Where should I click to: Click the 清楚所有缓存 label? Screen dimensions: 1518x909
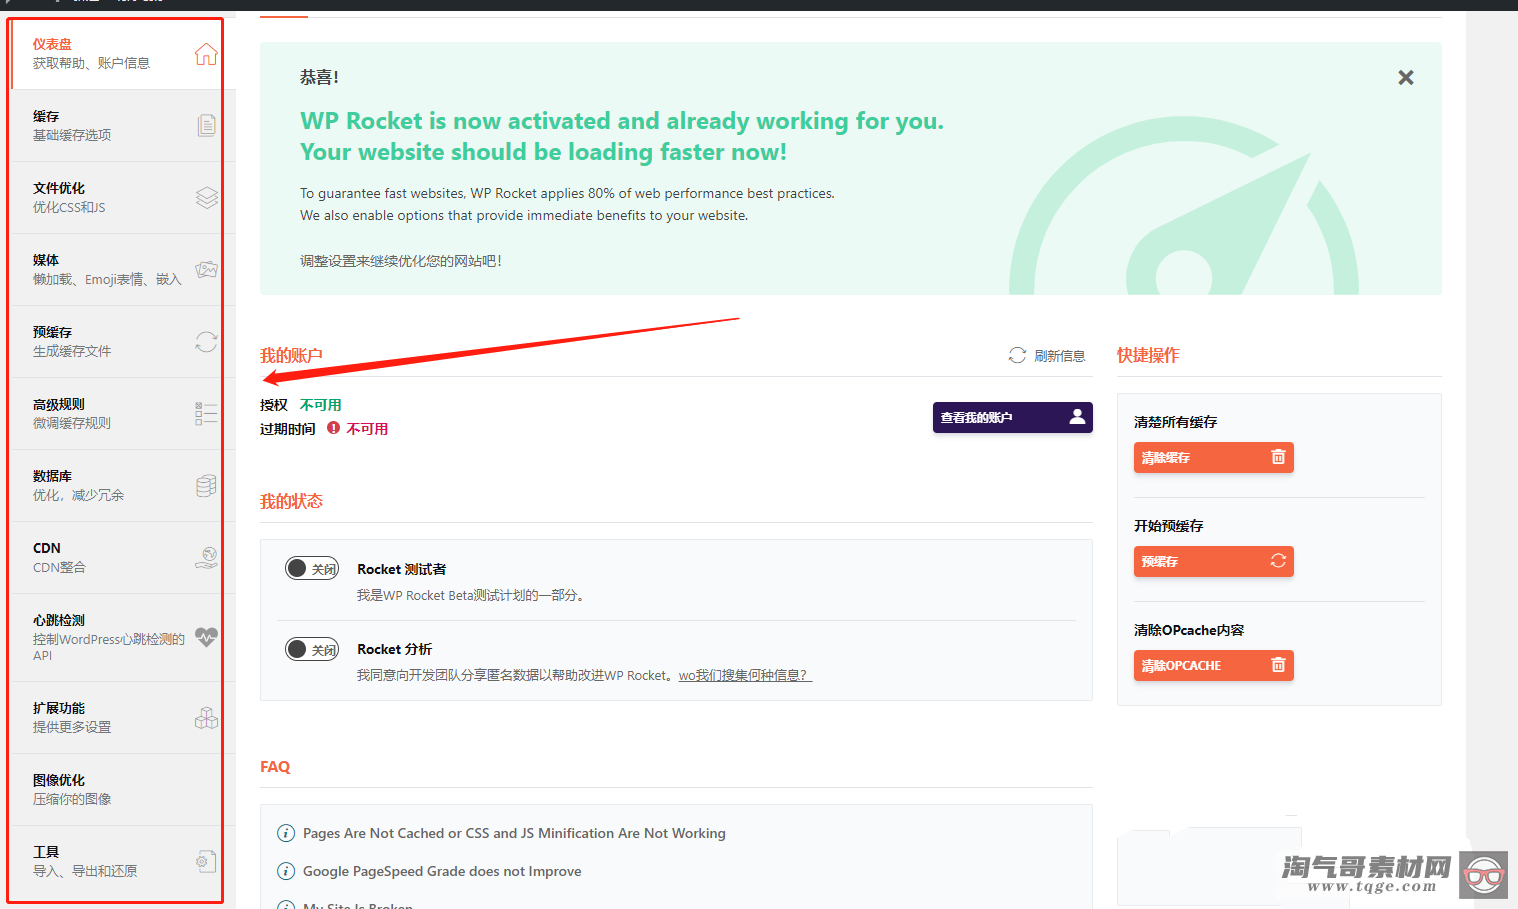pyautogui.click(x=1175, y=422)
